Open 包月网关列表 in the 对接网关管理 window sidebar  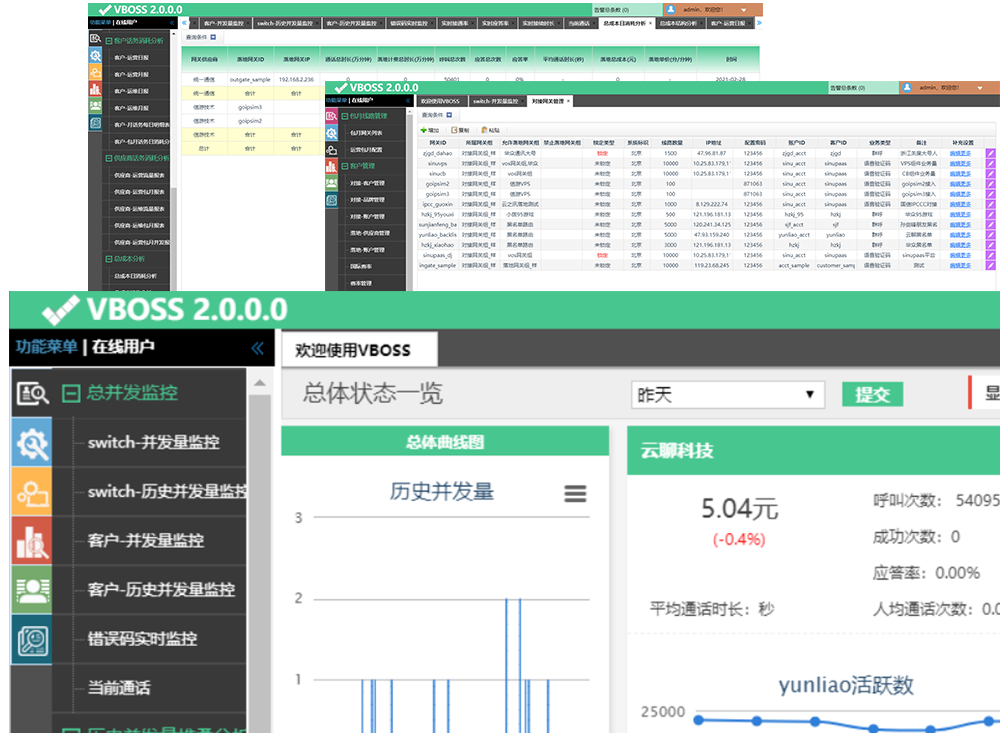(x=366, y=133)
